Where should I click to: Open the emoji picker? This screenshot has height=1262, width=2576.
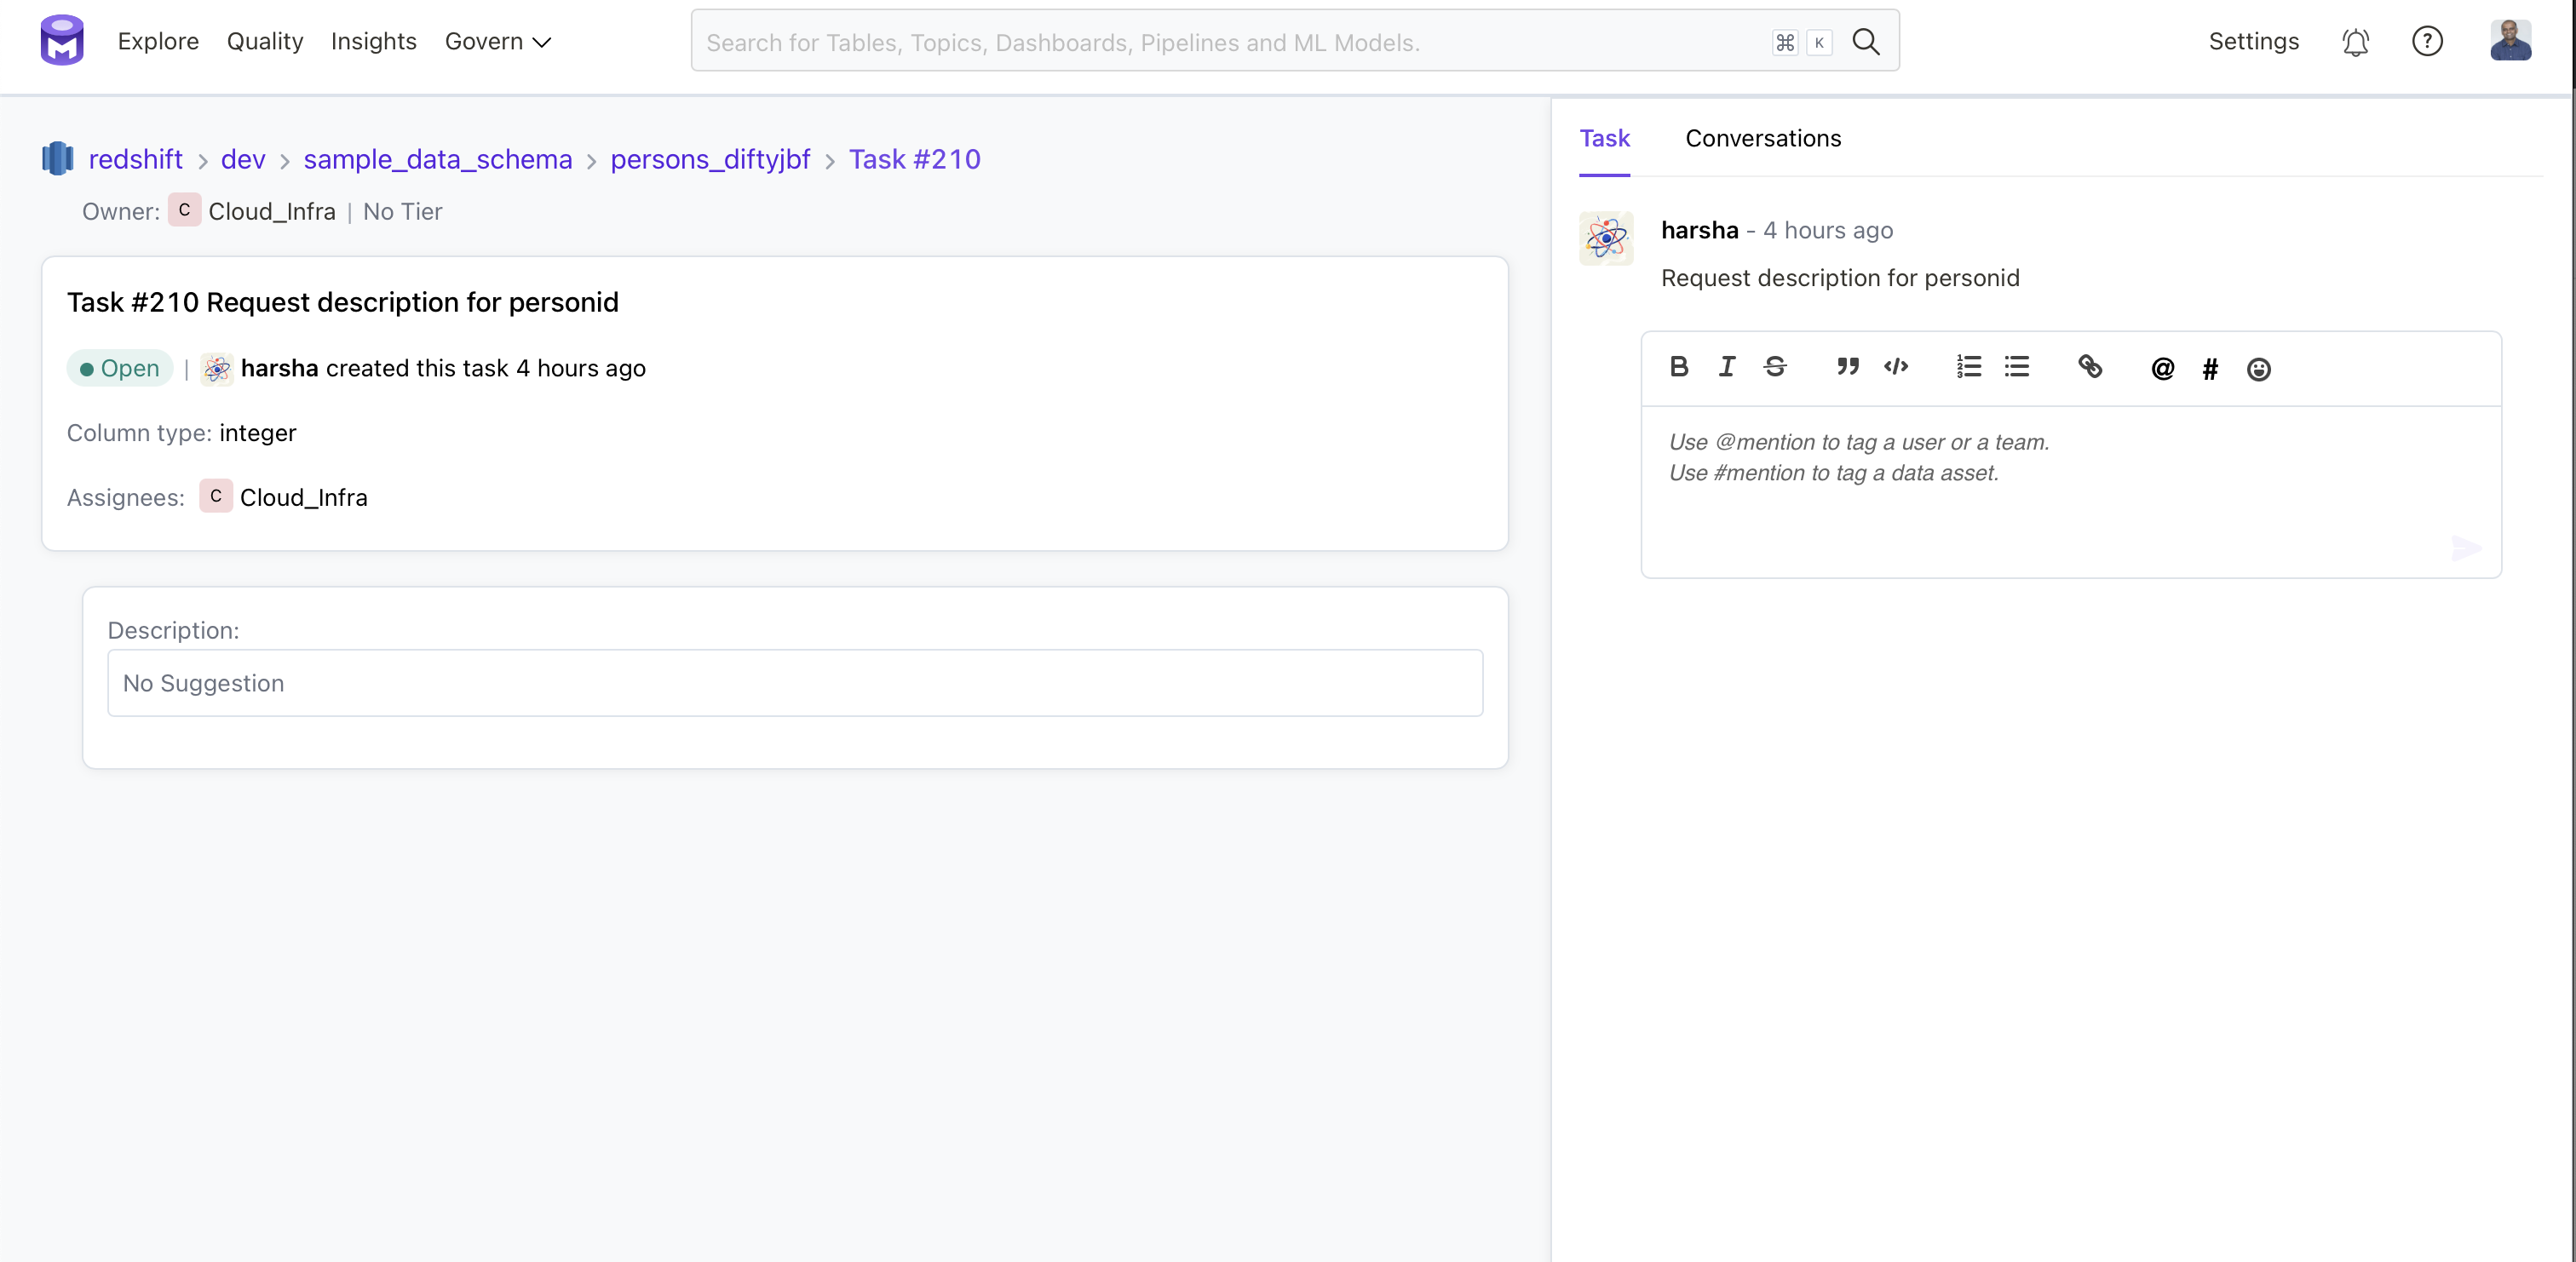(x=2258, y=368)
